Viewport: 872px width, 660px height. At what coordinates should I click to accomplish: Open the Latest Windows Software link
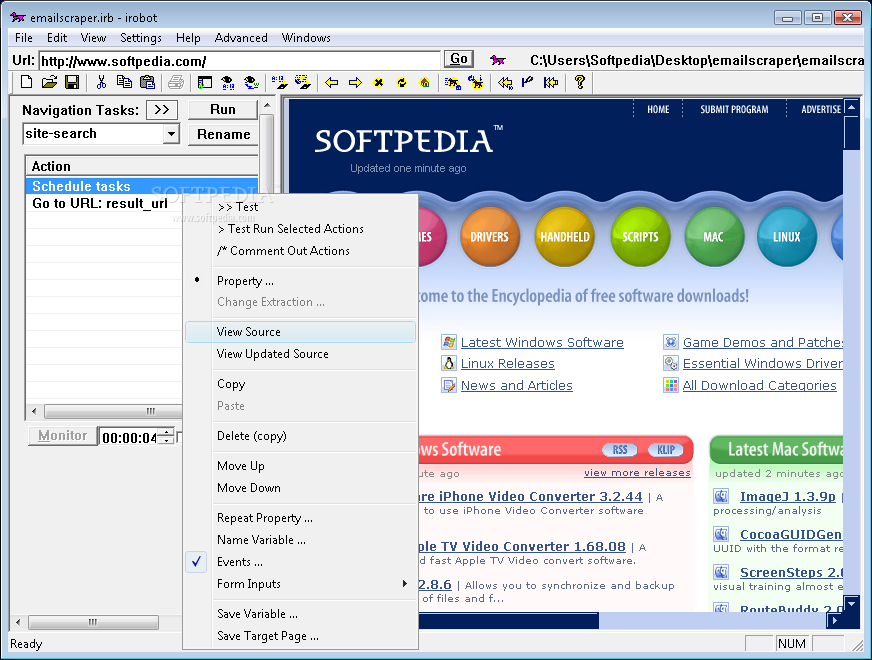[542, 343]
